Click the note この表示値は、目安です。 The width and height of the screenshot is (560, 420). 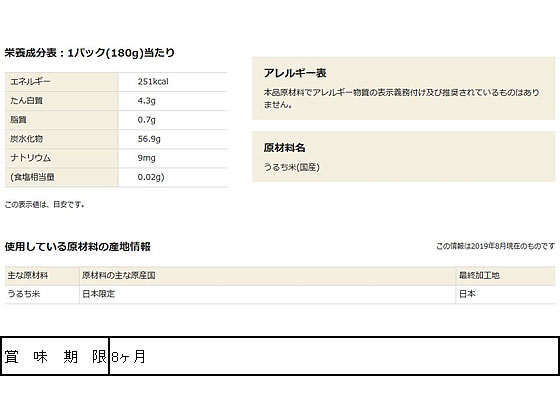click(x=45, y=205)
